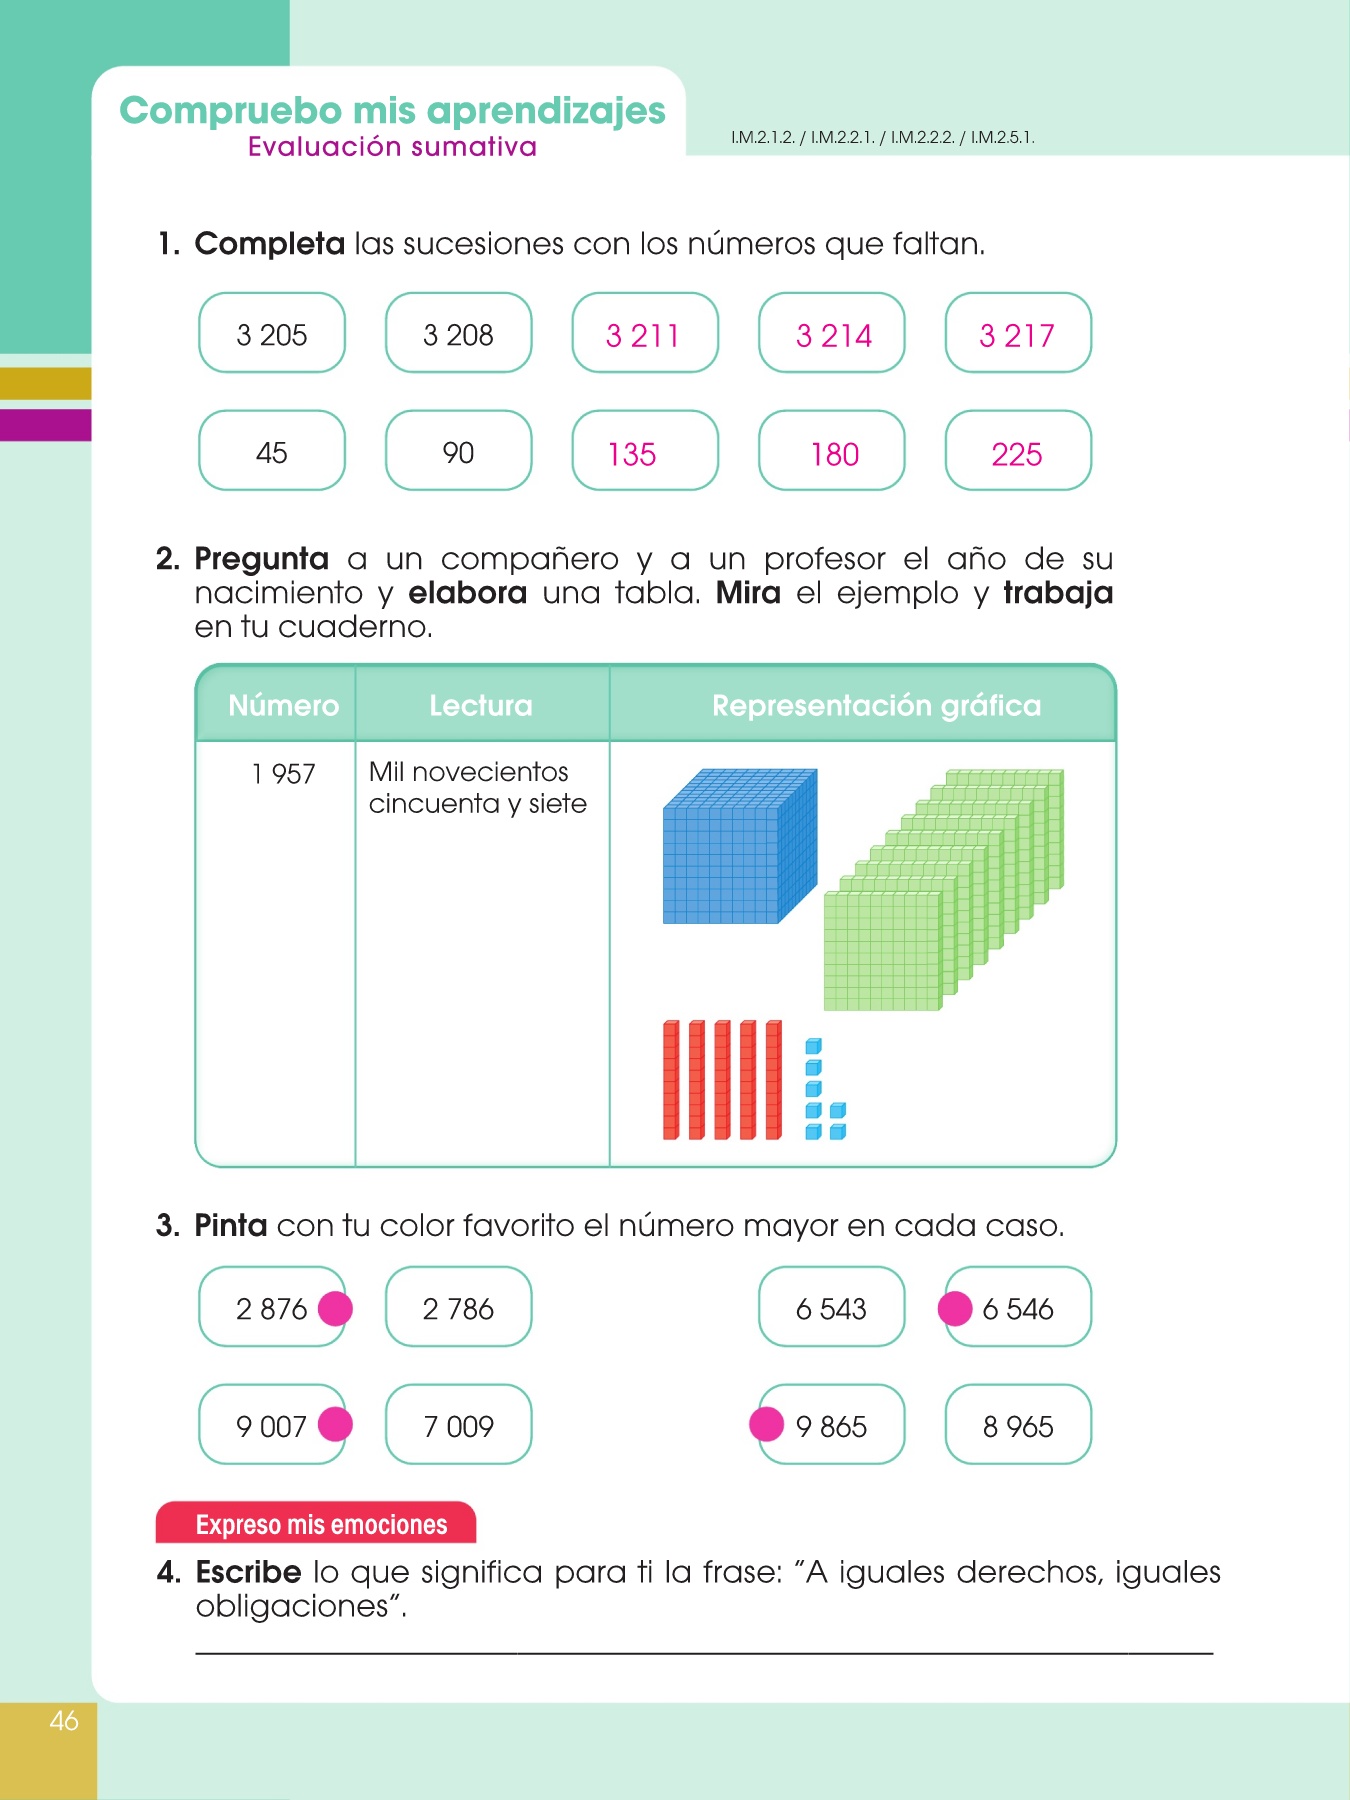The image size is (1350, 1800).
Task: Click the Compruebo mis aprendizajes heading
Action: (392, 110)
